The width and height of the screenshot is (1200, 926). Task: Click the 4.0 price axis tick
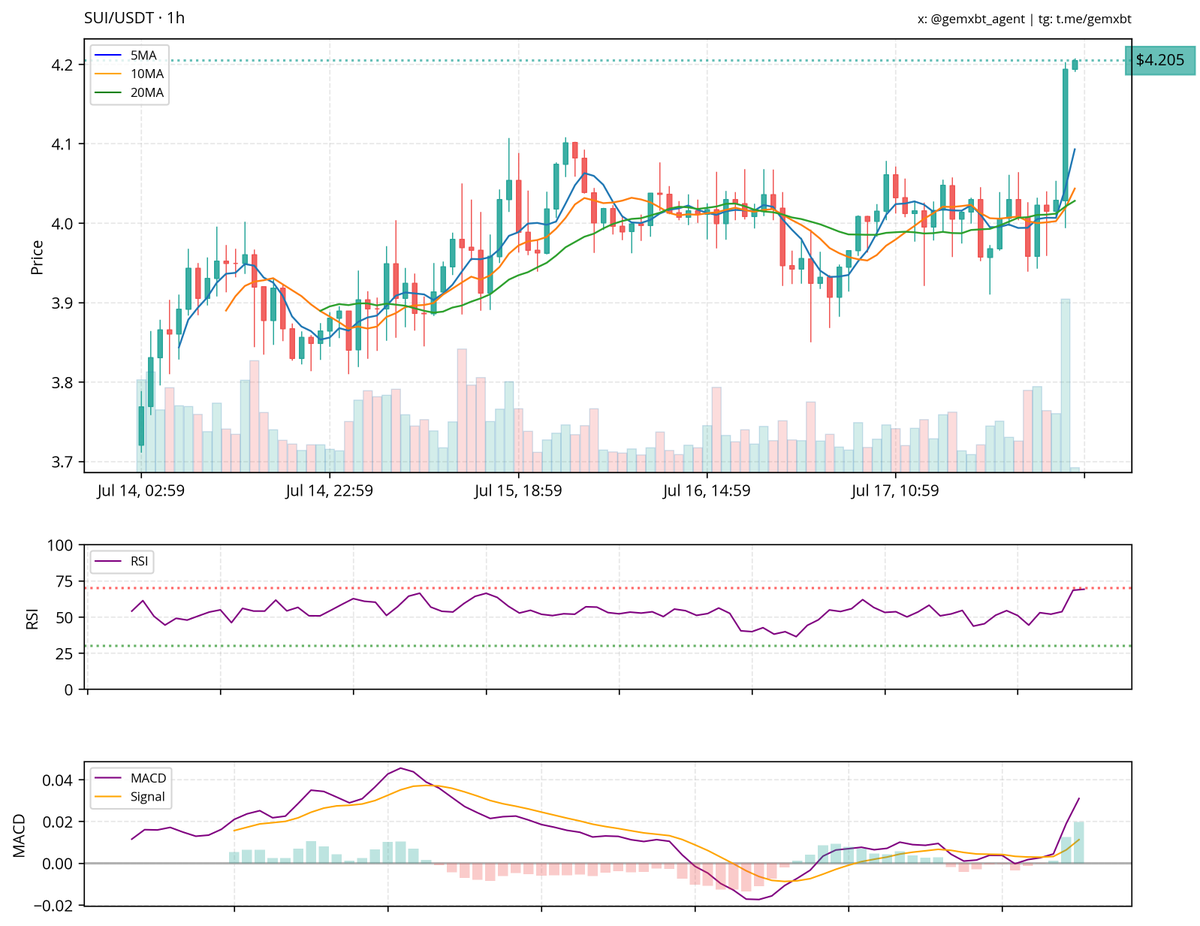[x=64, y=223]
